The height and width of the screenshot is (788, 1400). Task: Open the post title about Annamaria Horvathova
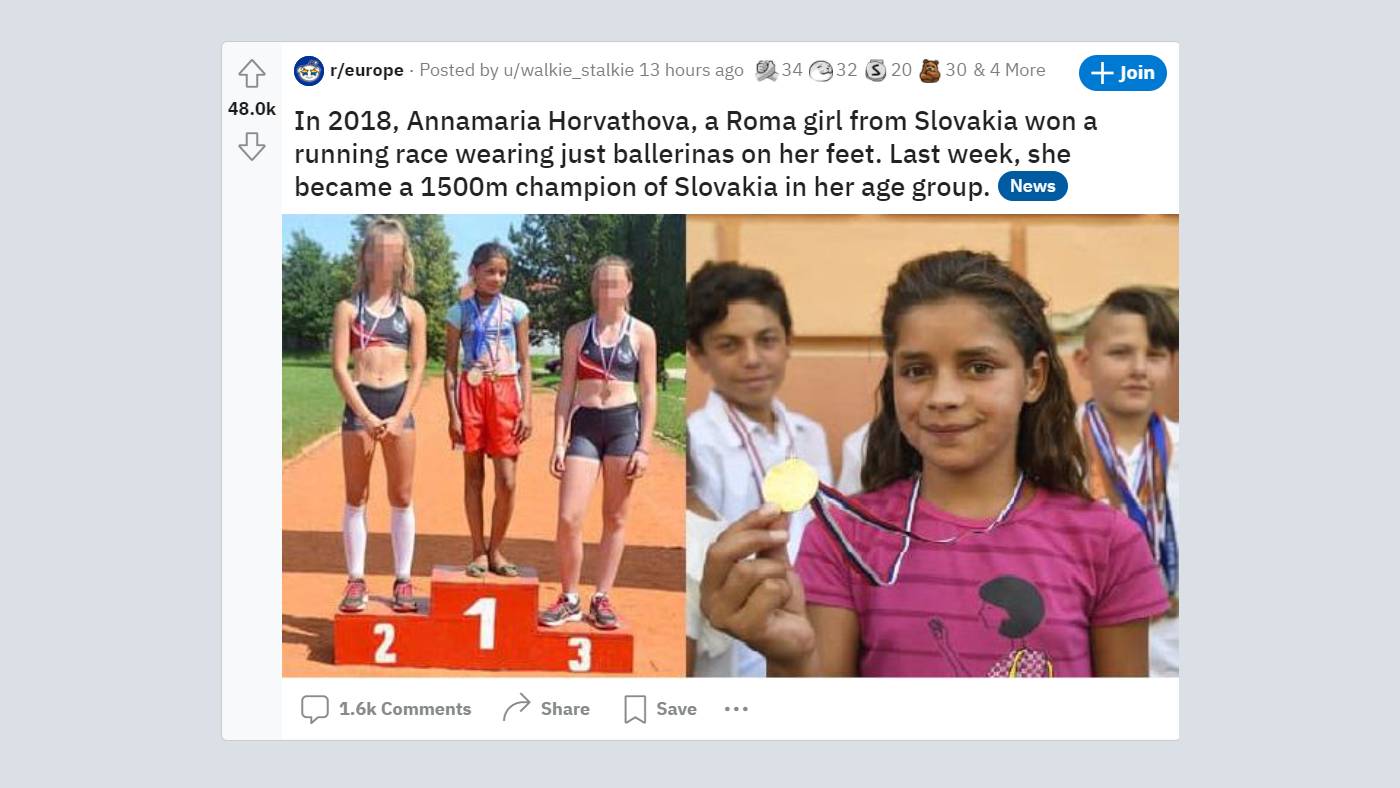696,154
